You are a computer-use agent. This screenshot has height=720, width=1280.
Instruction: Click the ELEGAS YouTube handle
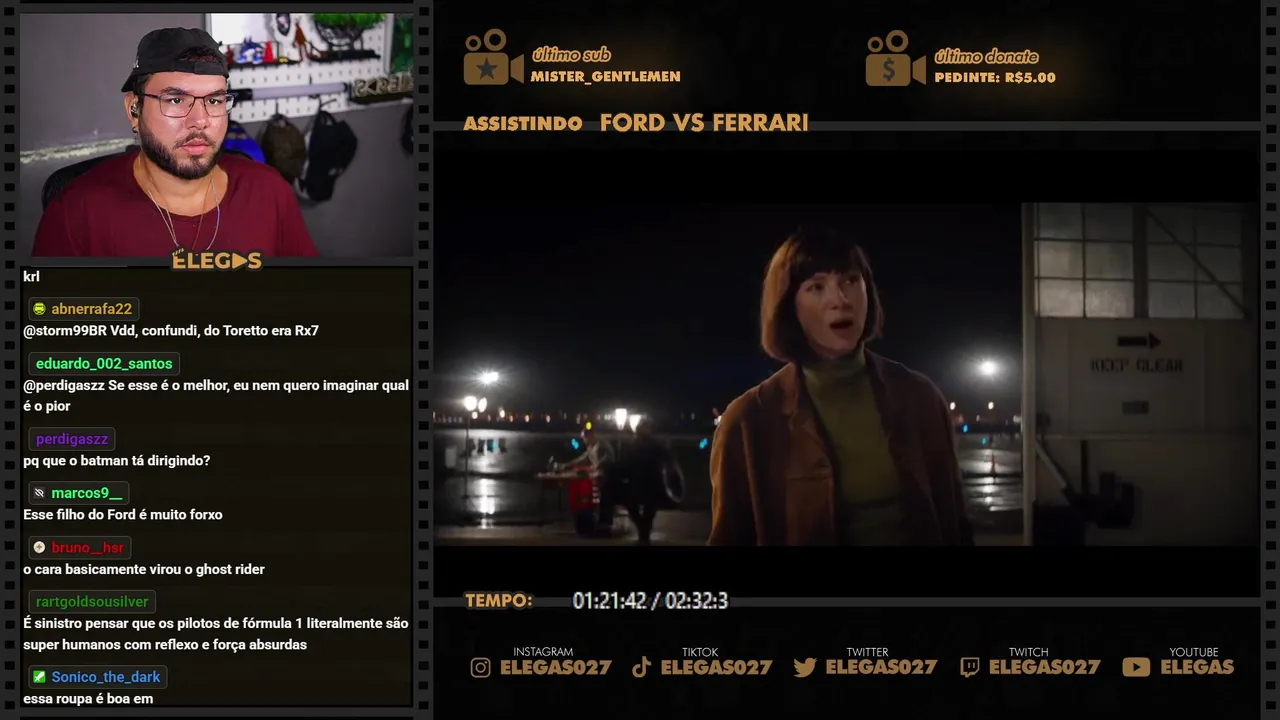click(1197, 667)
